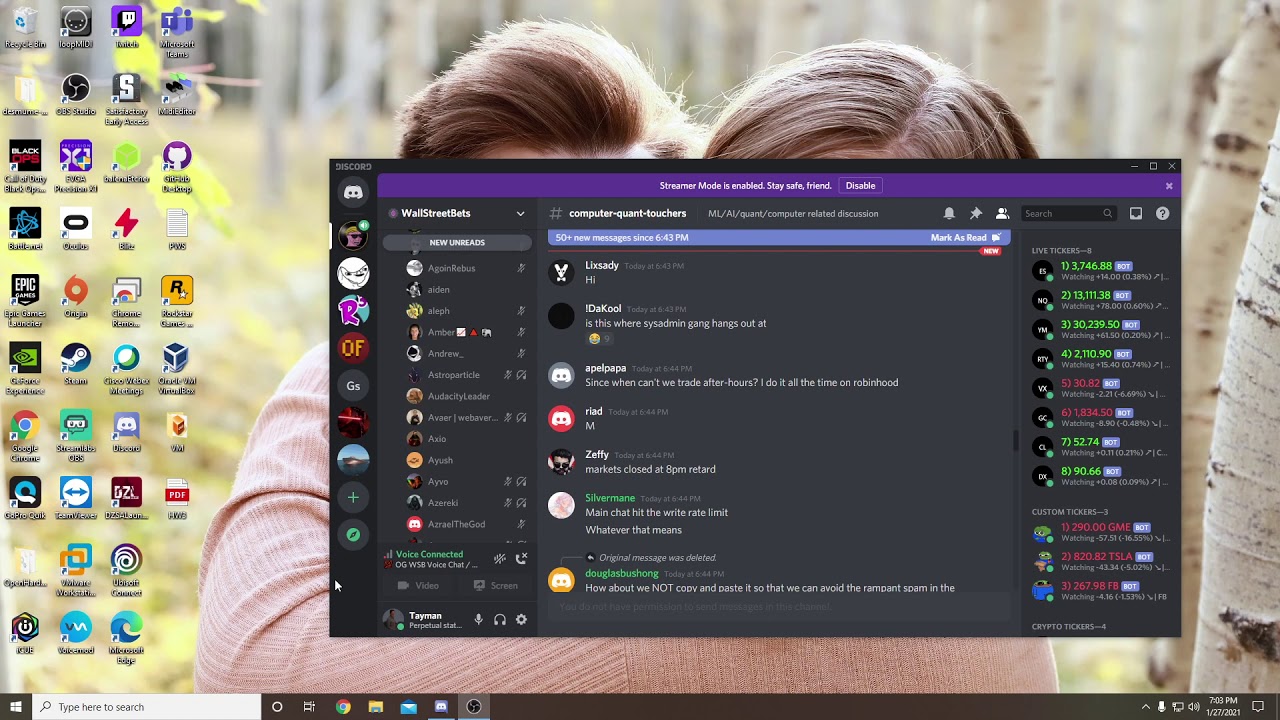Toggle noise suppression in voice panel
Image resolution: width=1280 pixels, height=720 pixels.
coord(500,559)
